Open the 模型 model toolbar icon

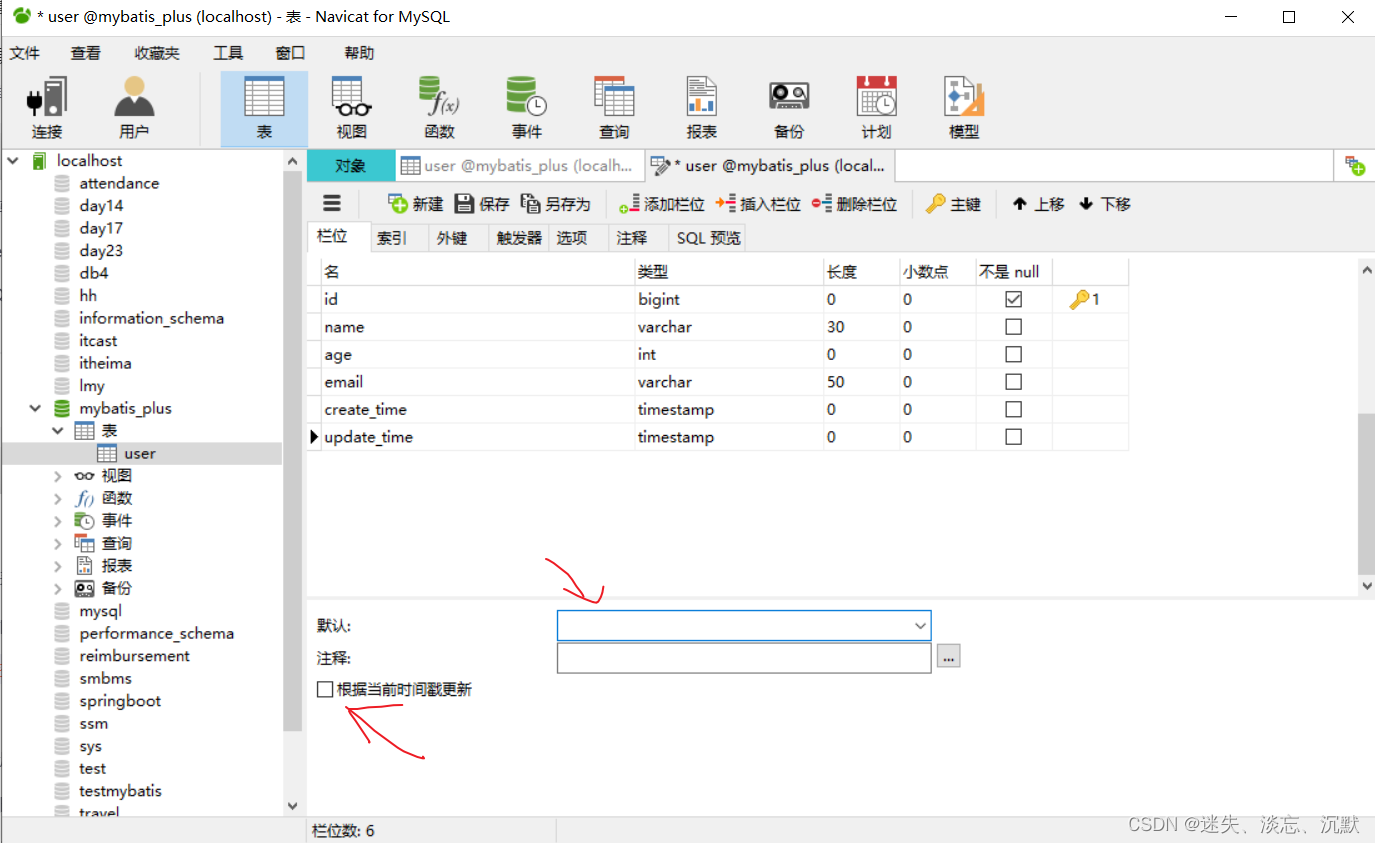(x=964, y=108)
